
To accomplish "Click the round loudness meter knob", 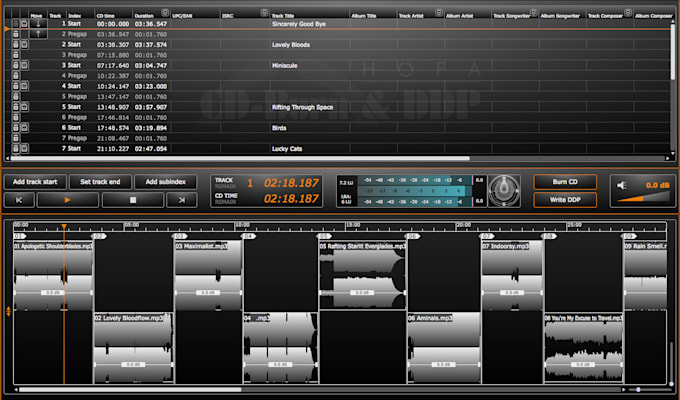I will coord(506,190).
